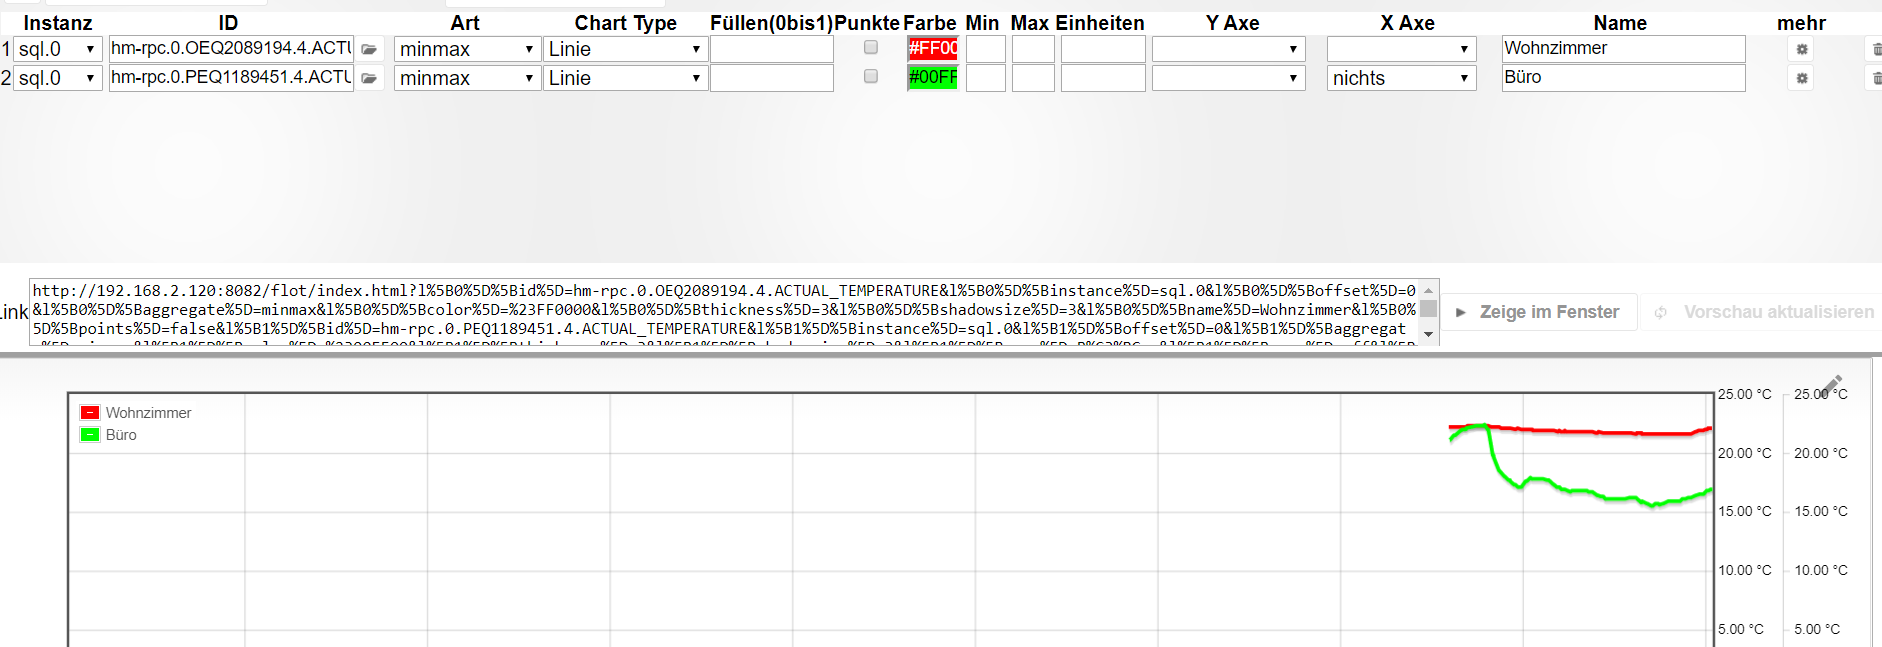Click the mehr column header
Viewport: 1882px width, 647px height.
[x=1801, y=23]
